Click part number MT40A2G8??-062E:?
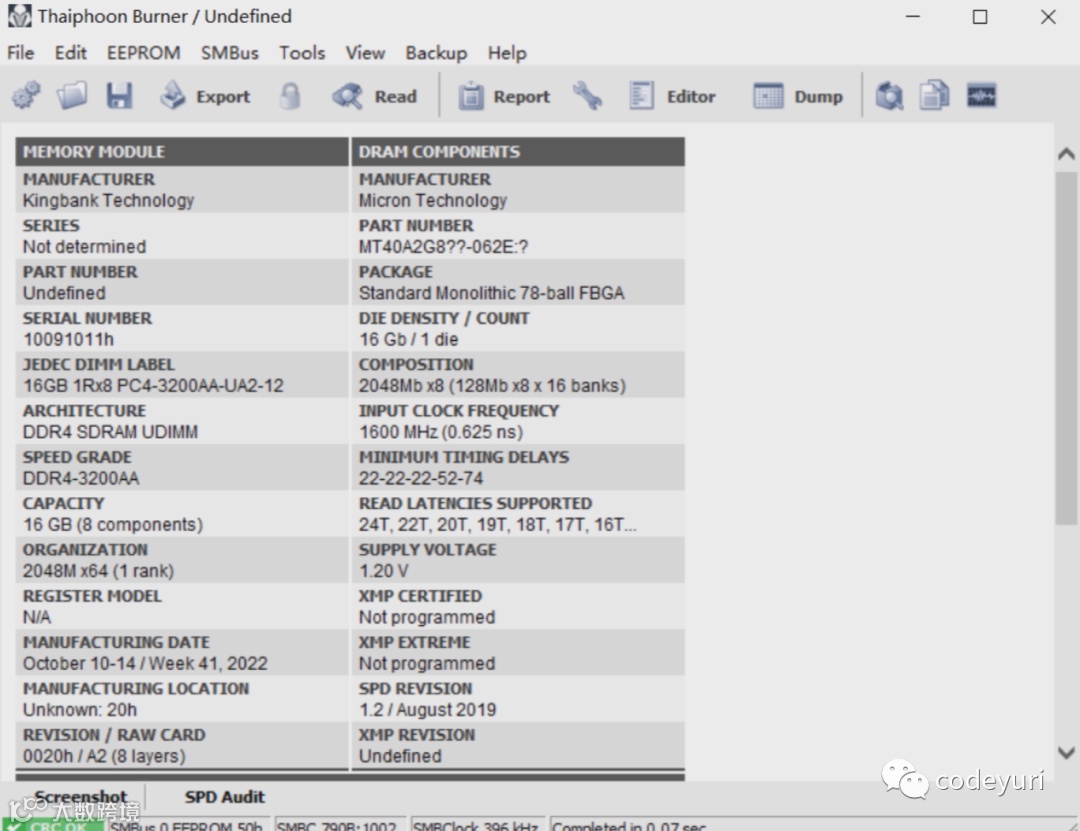 tap(443, 247)
